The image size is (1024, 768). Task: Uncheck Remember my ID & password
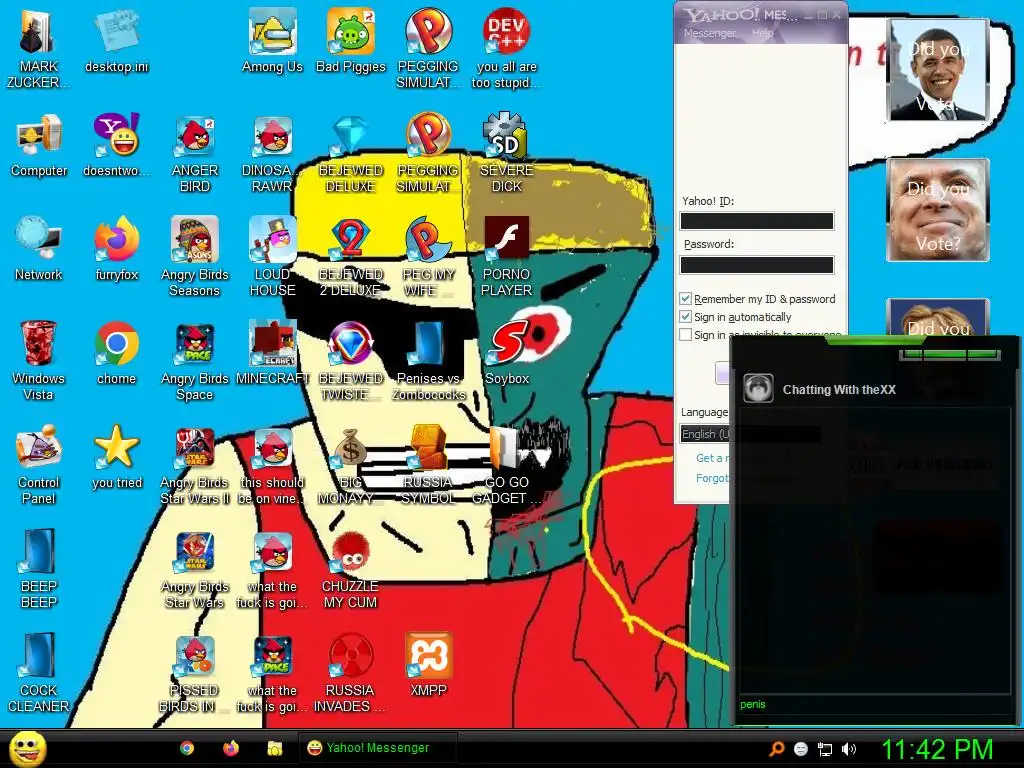[685, 298]
